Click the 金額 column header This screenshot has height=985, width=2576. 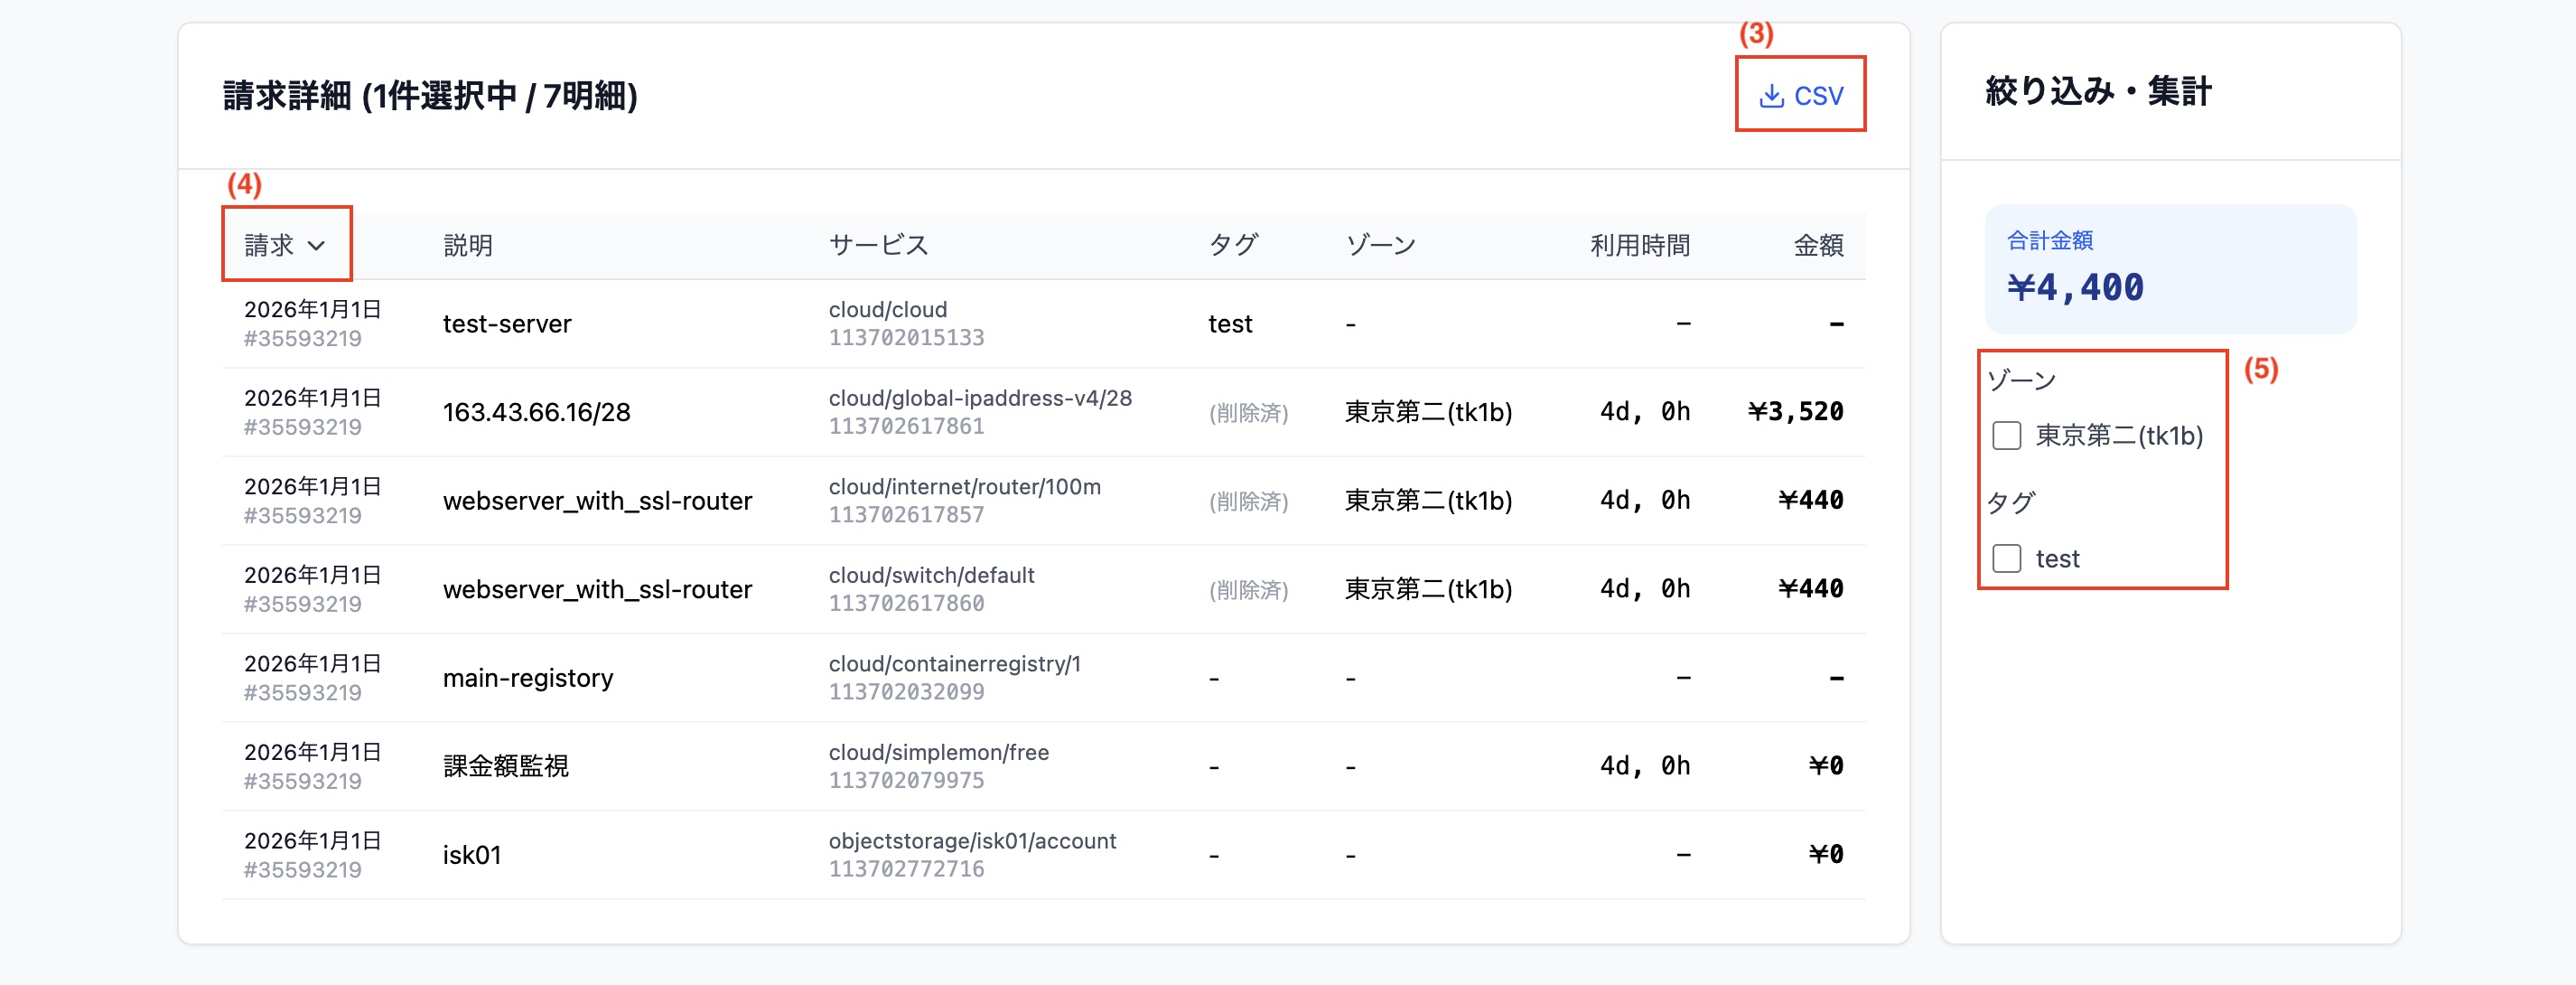click(1818, 245)
